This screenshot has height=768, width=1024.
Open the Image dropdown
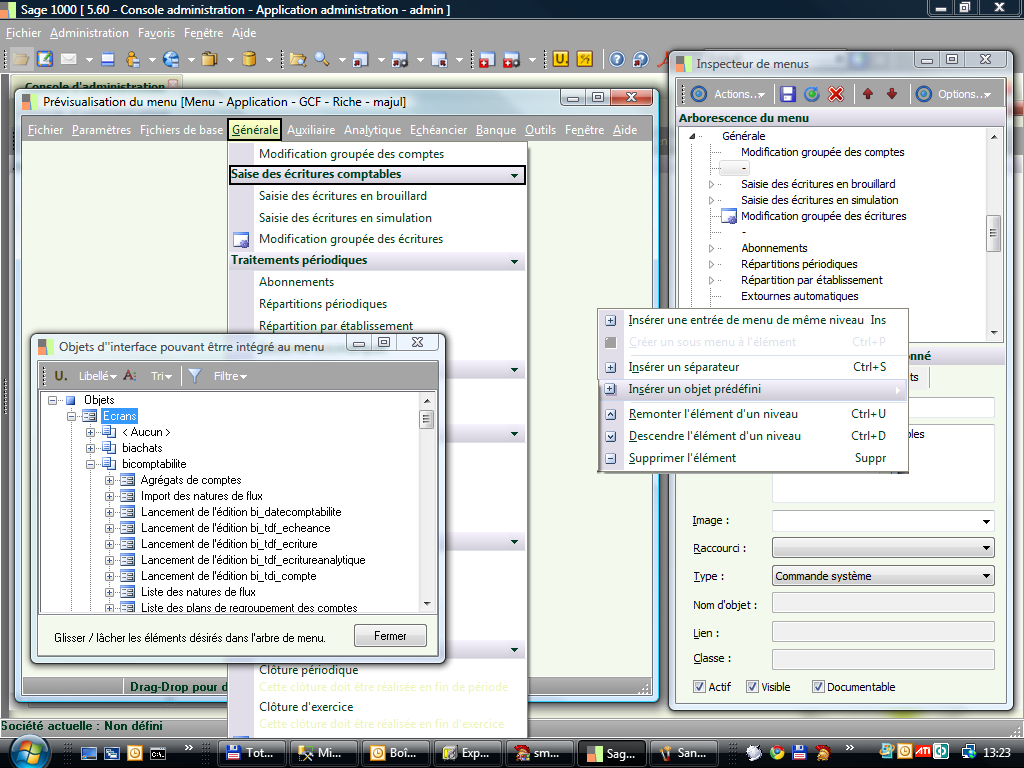(986, 521)
